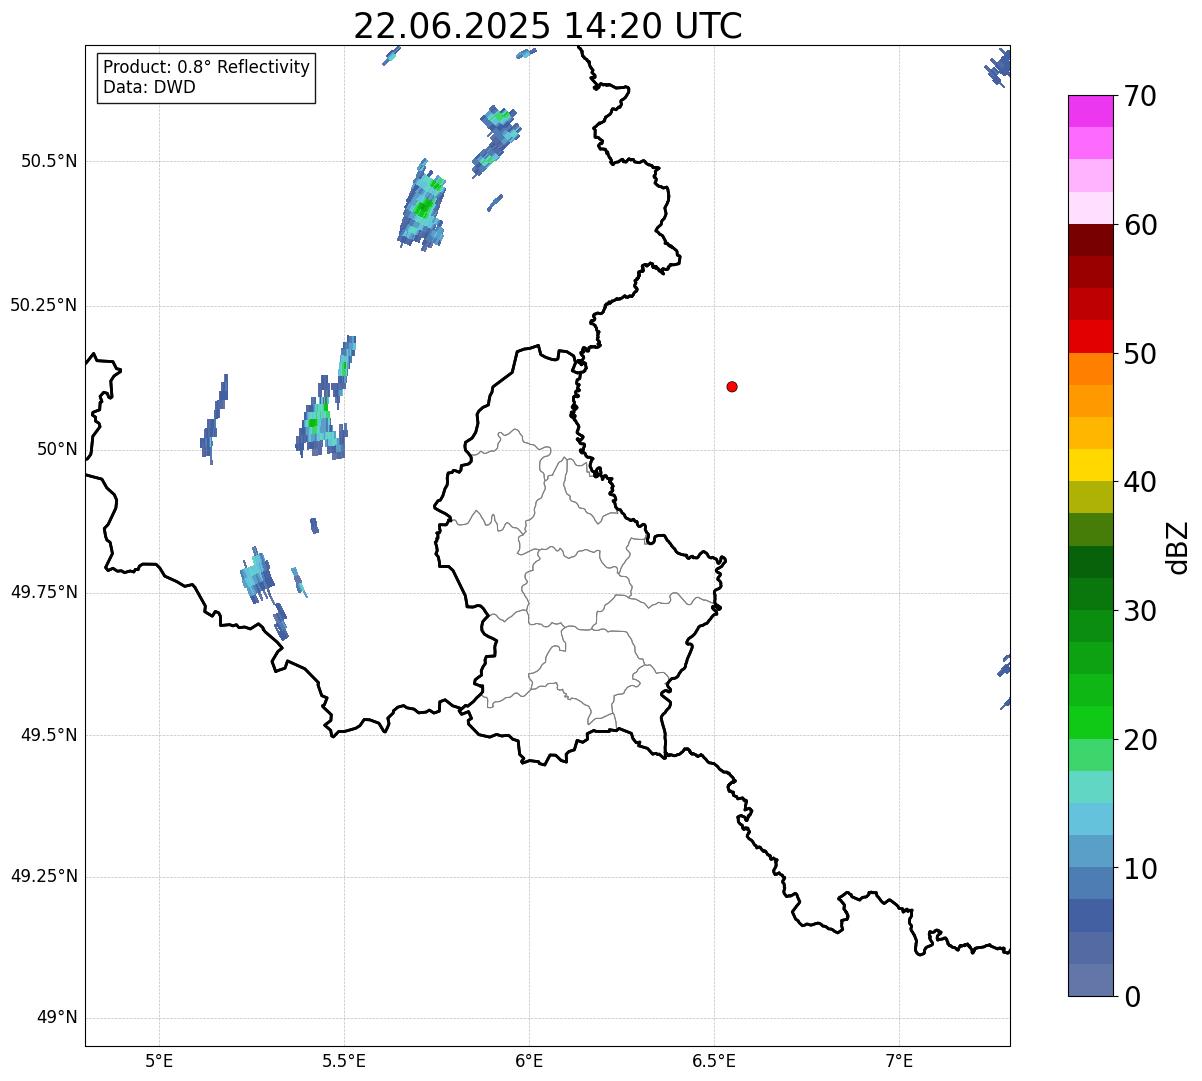This screenshot has height=1081, width=1202.
Task: Click the turquoise colorbar swatch between 10 and 20
Action: (1090, 787)
